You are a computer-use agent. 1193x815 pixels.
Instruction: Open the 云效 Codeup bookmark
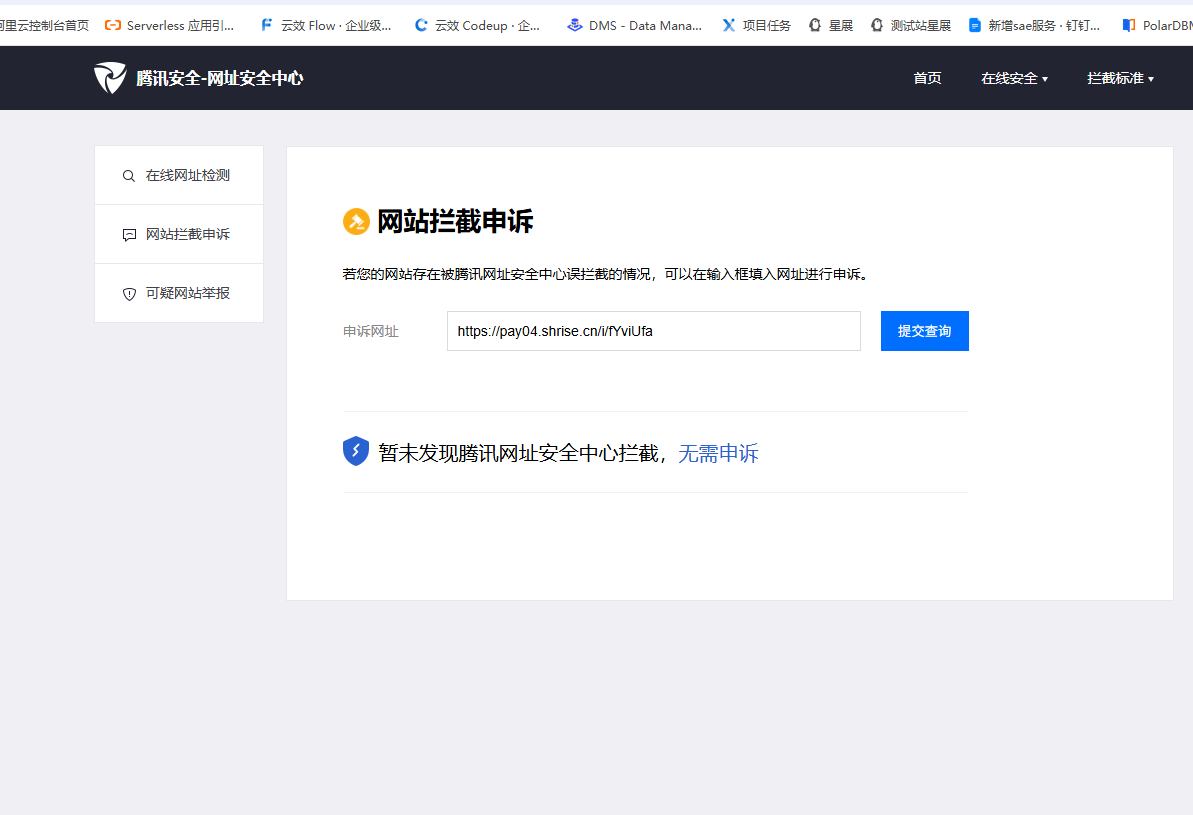point(478,25)
